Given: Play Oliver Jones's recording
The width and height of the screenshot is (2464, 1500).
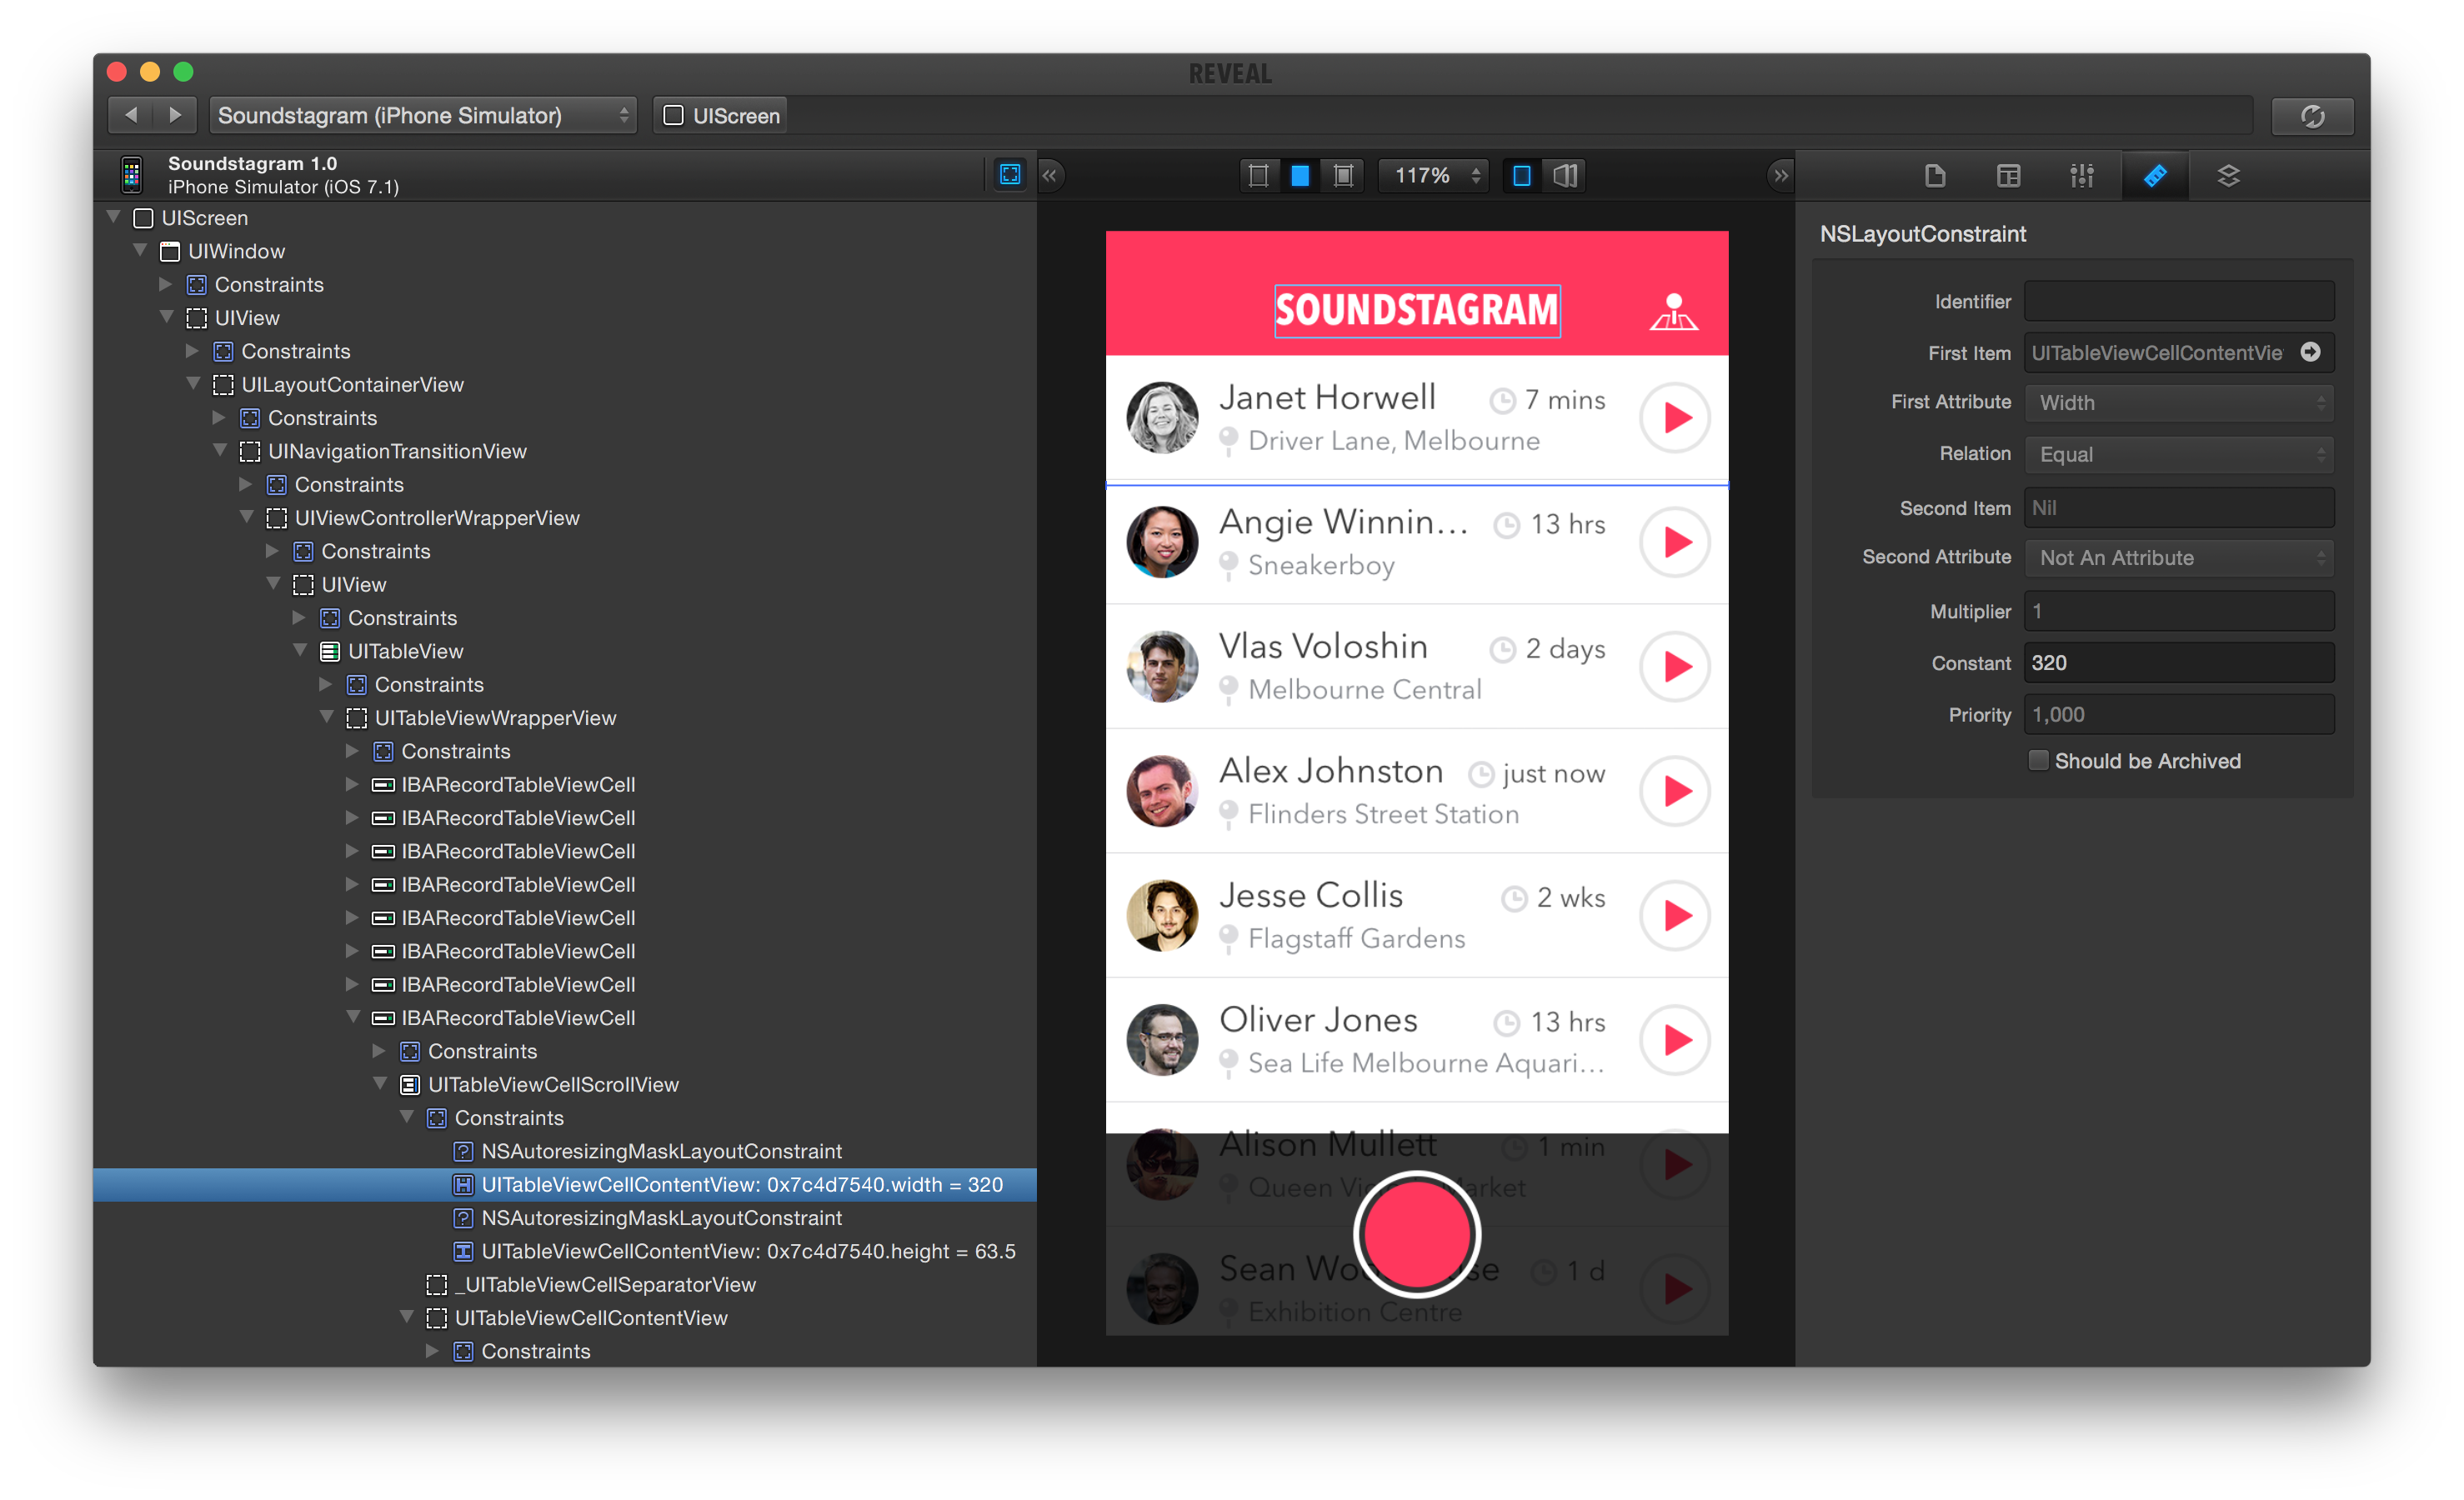Looking at the screenshot, I should (1675, 1040).
